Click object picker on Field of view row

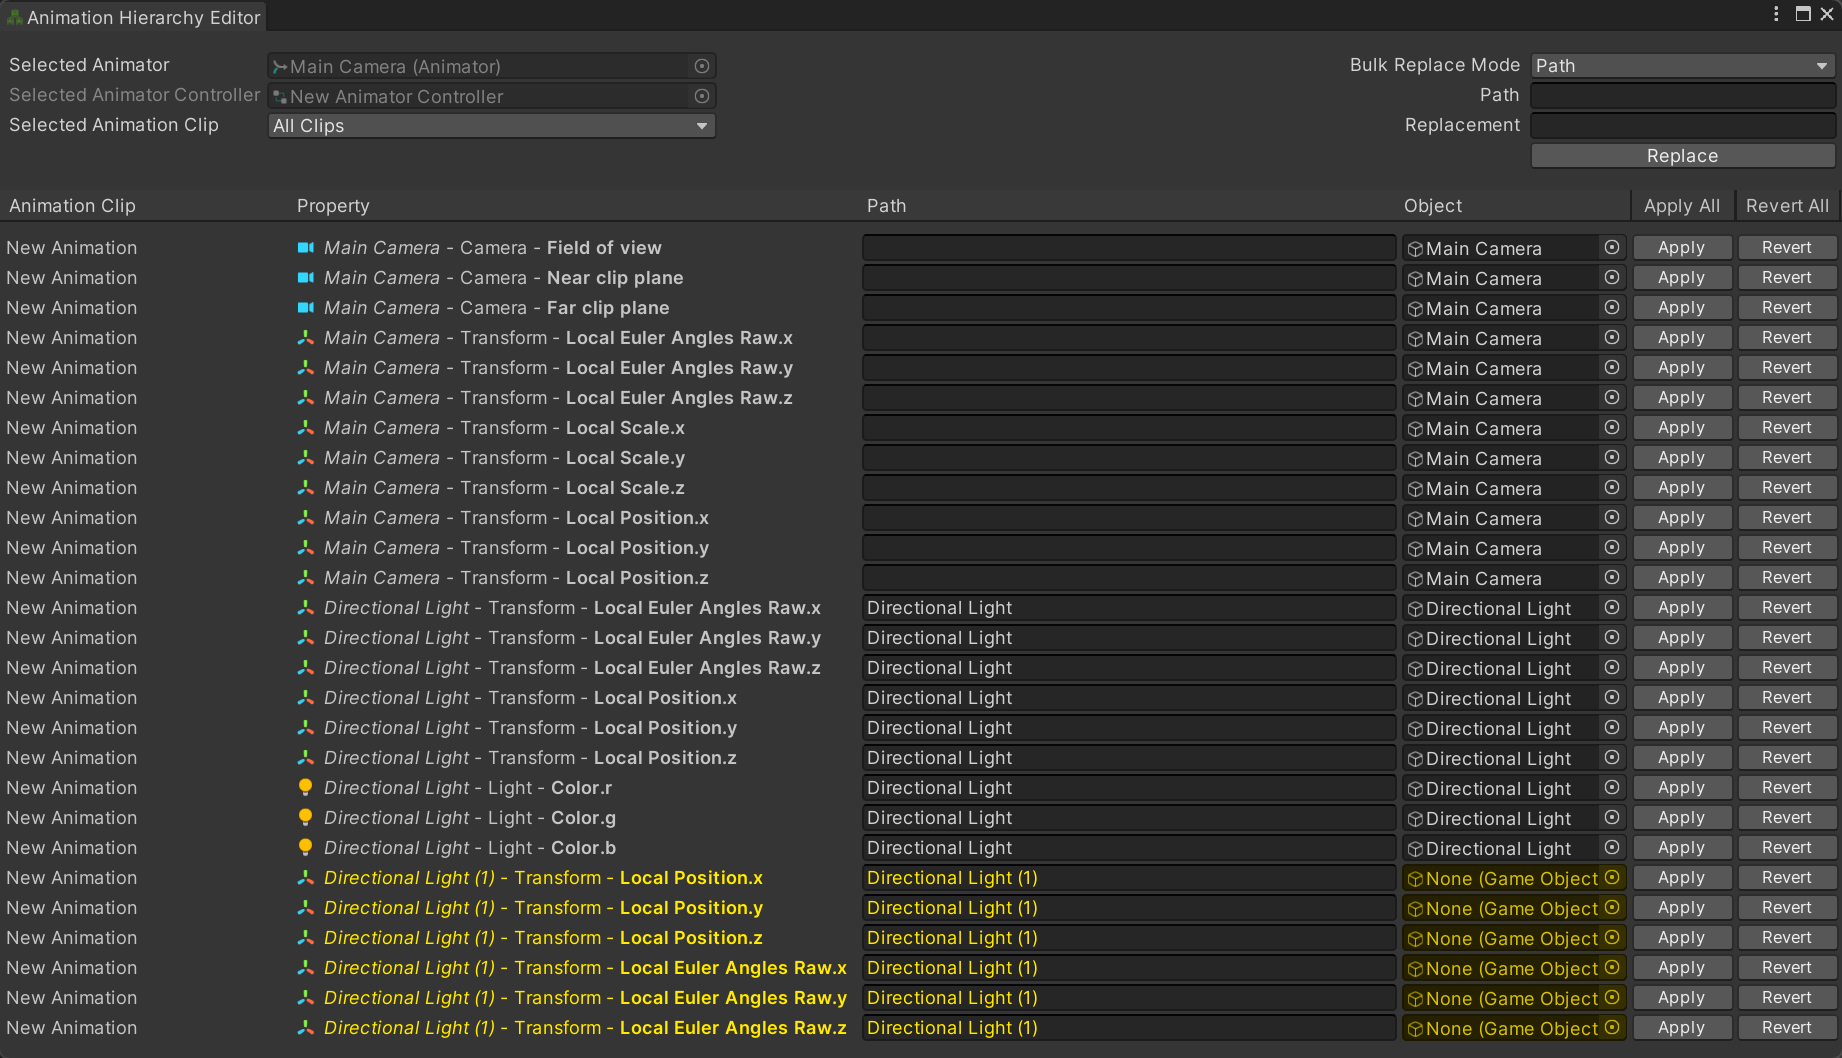point(1612,247)
